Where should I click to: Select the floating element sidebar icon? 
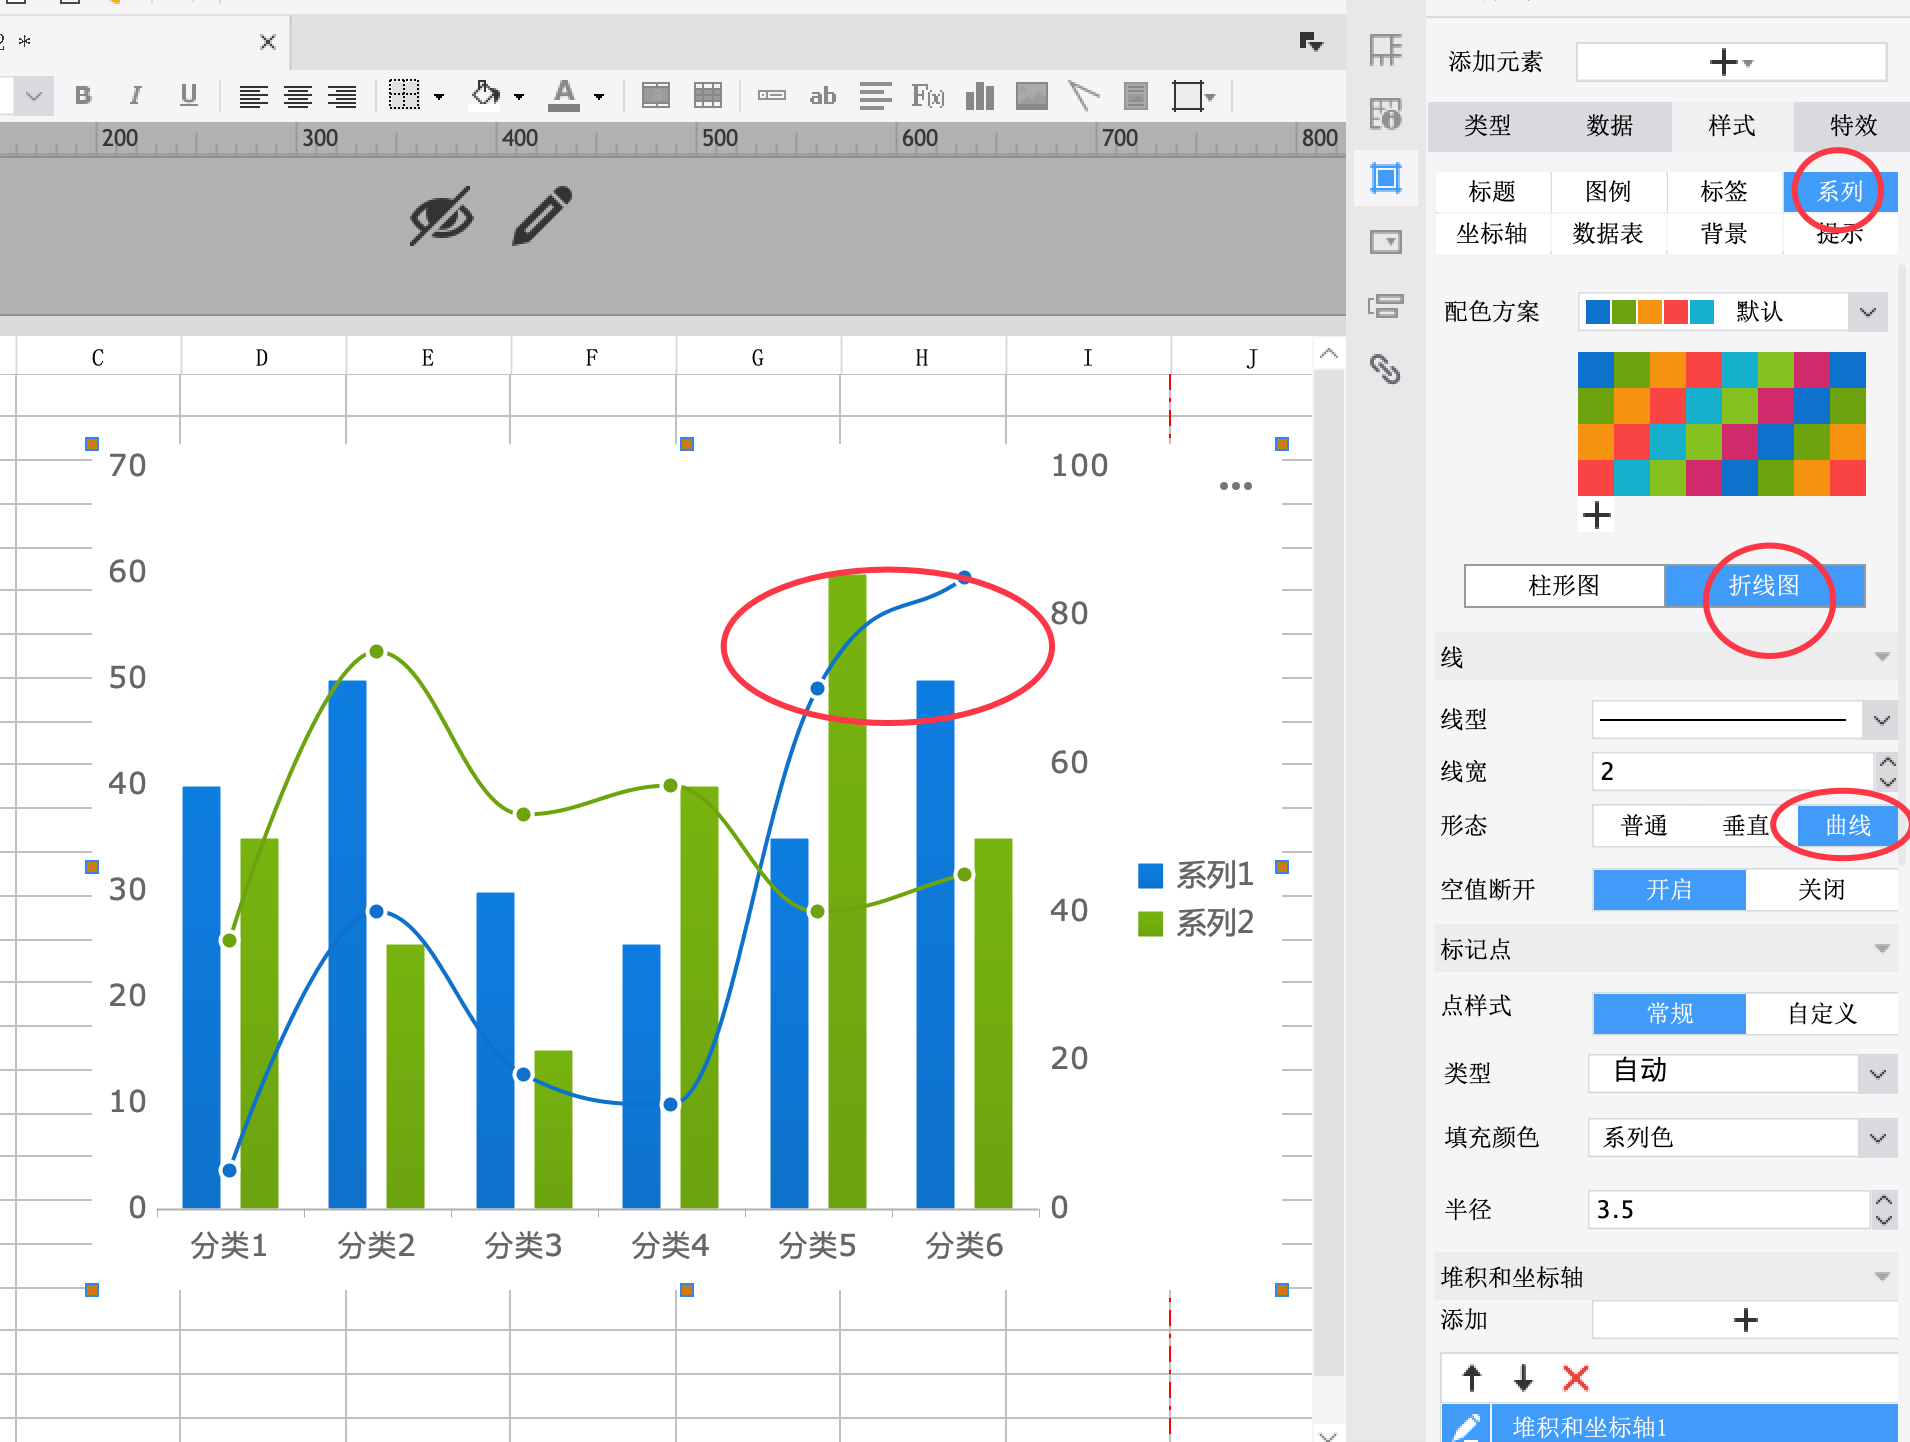pyautogui.click(x=1386, y=178)
